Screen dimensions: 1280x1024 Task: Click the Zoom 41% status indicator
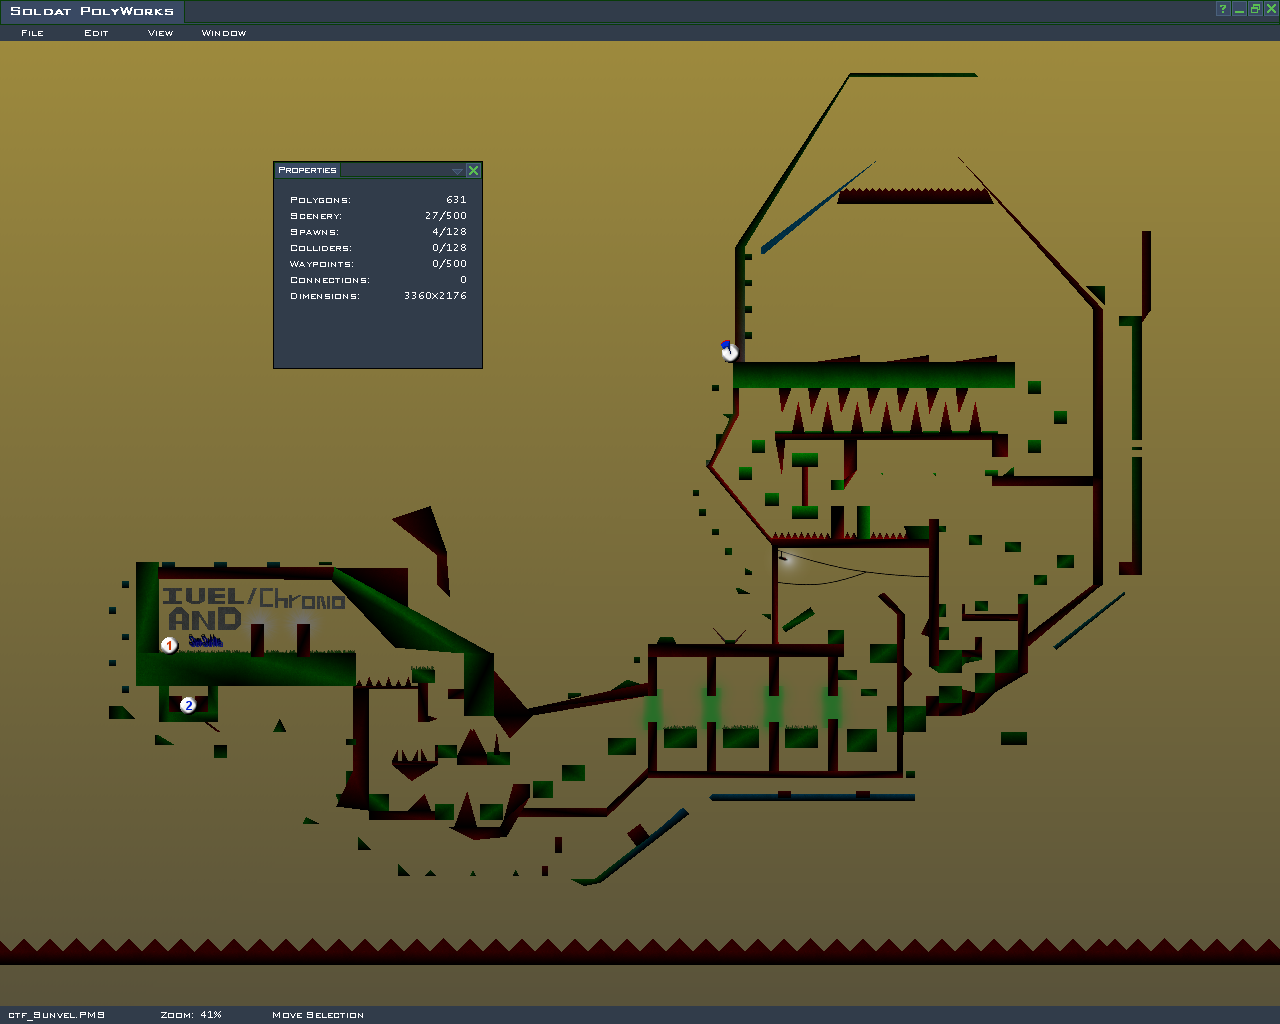point(191,1014)
